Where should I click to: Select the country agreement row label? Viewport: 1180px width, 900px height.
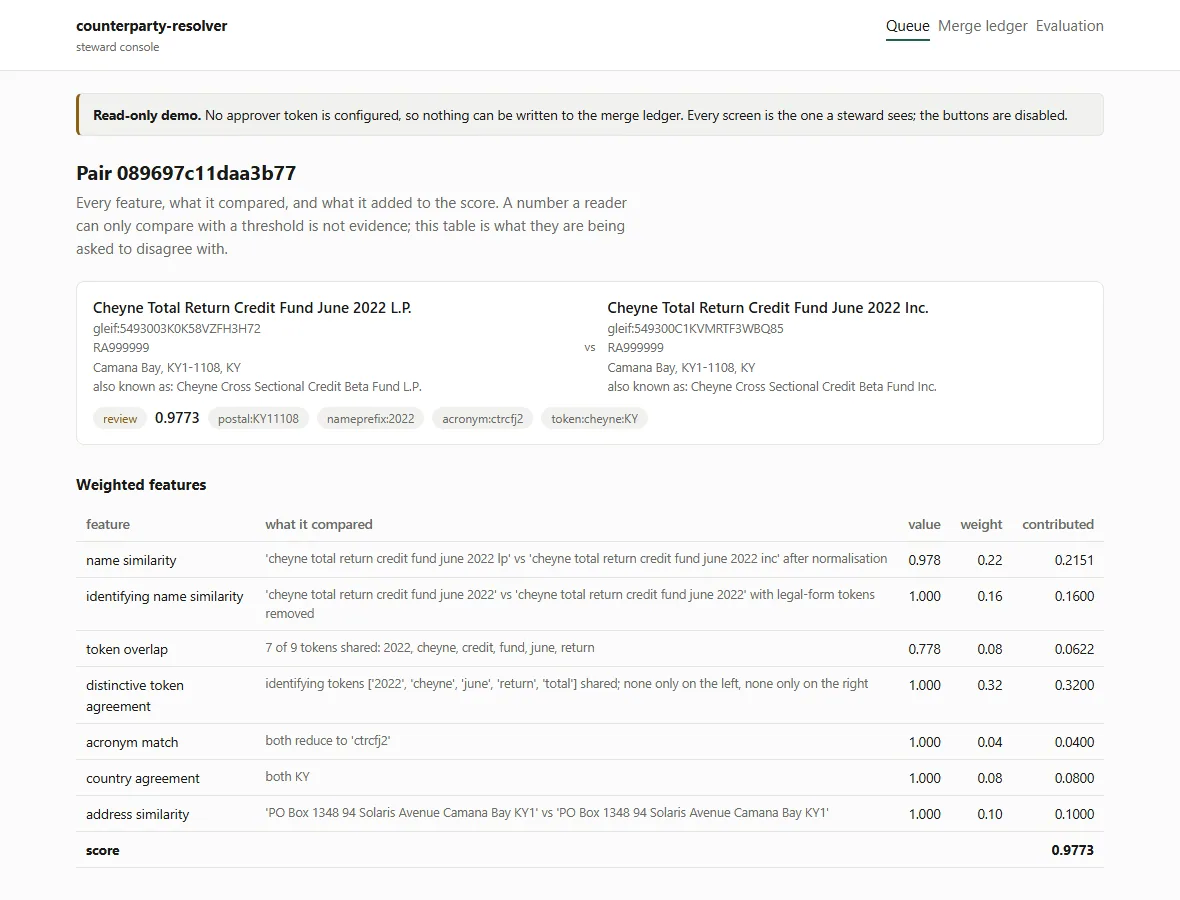tap(143, 778)
